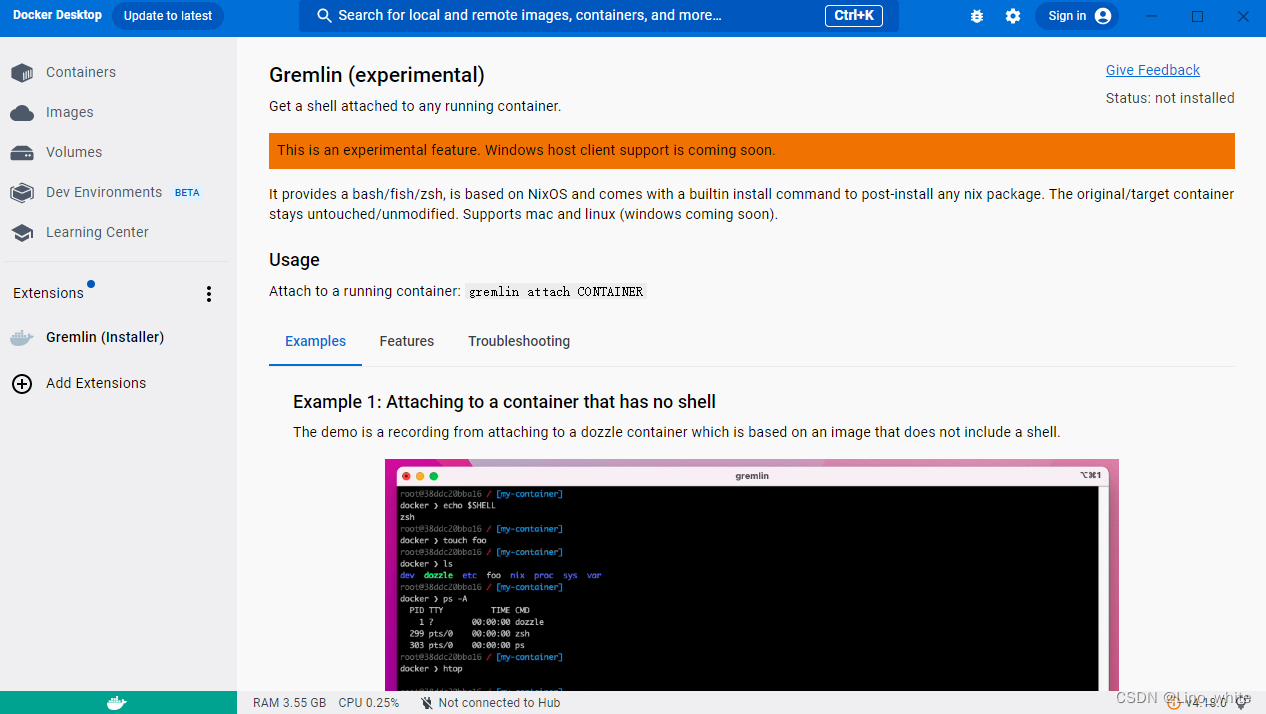This screenshot has height=714, width=1266.
Task: Switch to the Features tab
Action: 406,341
